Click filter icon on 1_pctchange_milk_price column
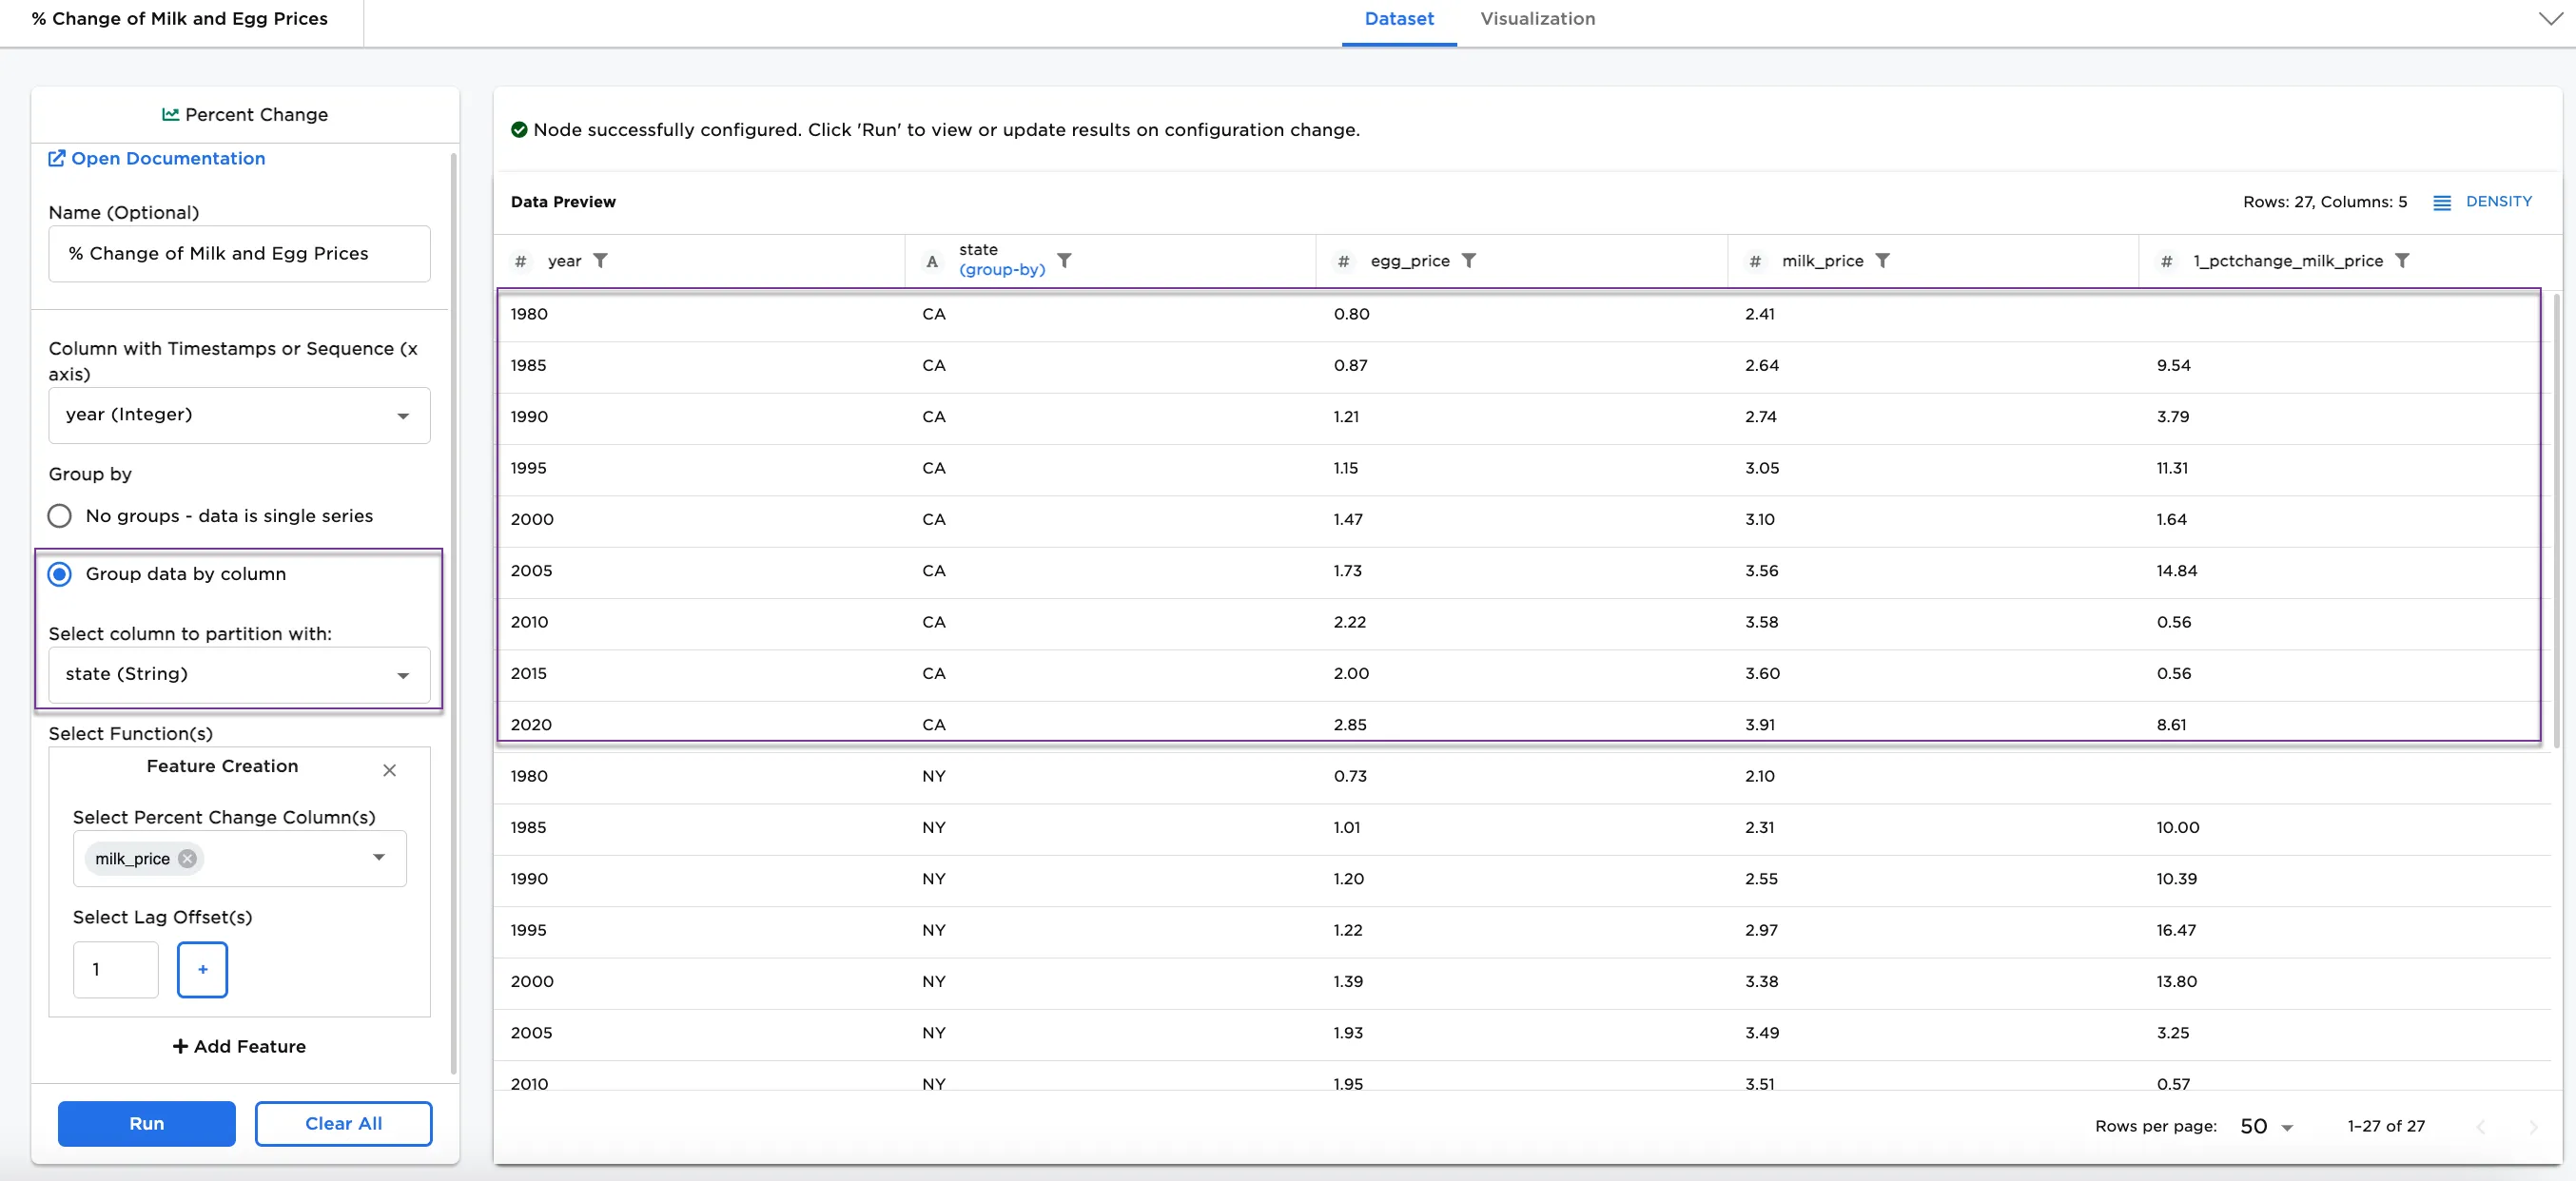Viewport: 2576px width, 1181px height. pos(2402,261)
